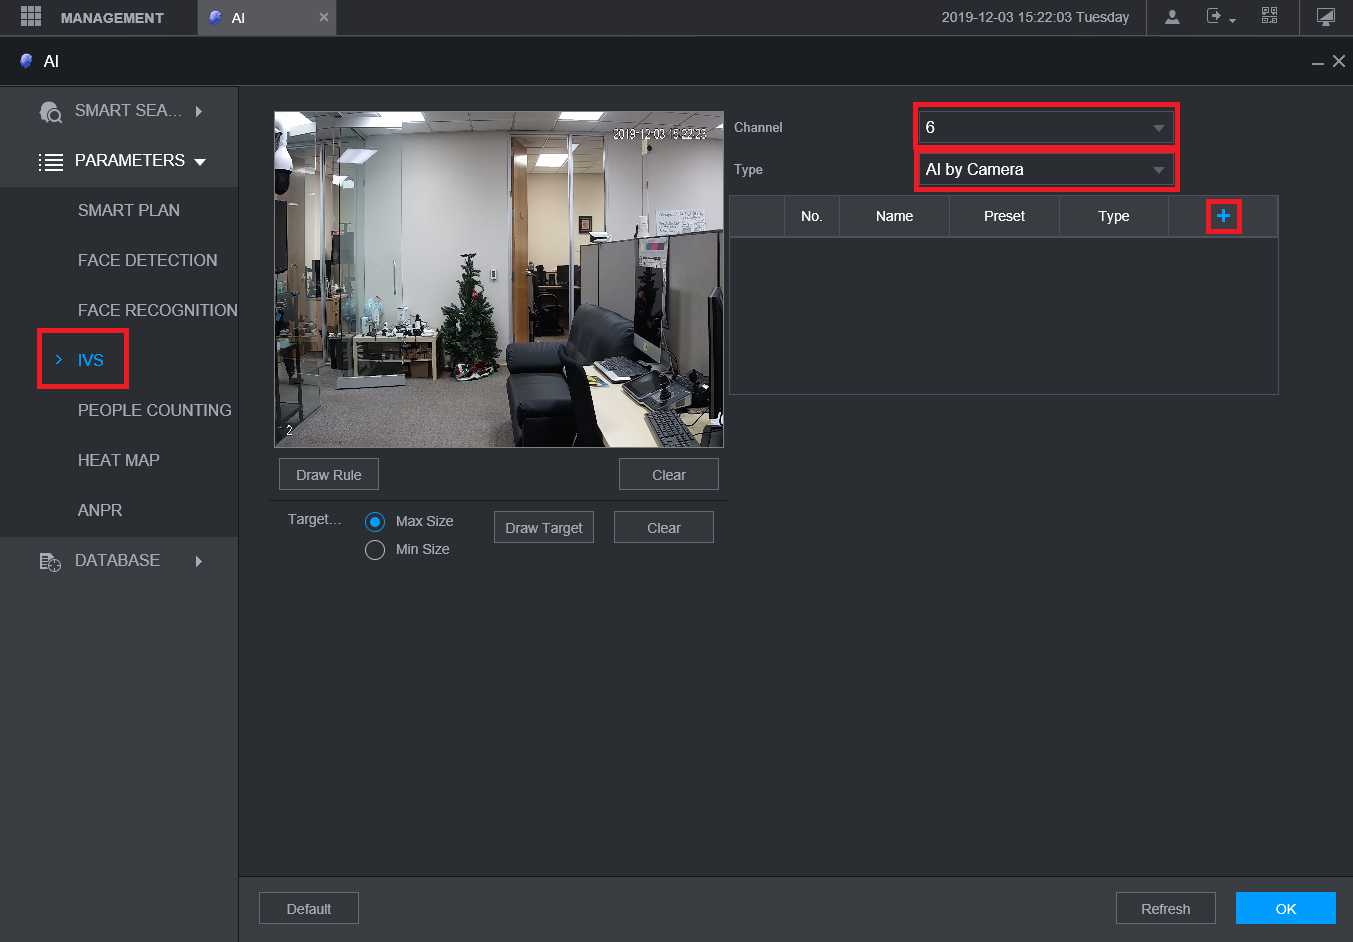Click the Refresh button
Viewport: 1353px width, 942px height.
pos(1165,909)
